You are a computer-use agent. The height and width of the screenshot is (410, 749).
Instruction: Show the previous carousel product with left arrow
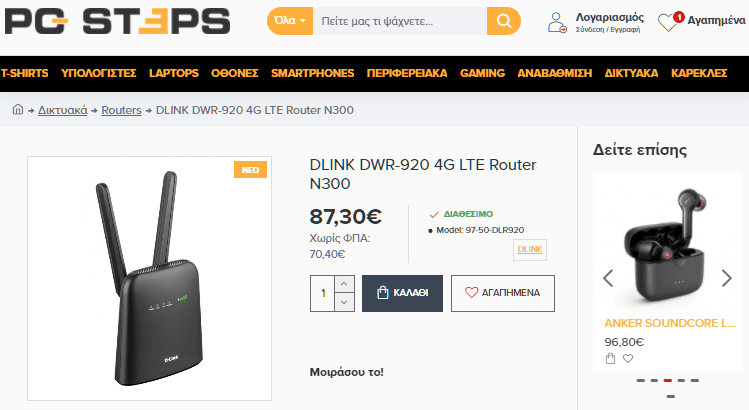tap(608, 278)
